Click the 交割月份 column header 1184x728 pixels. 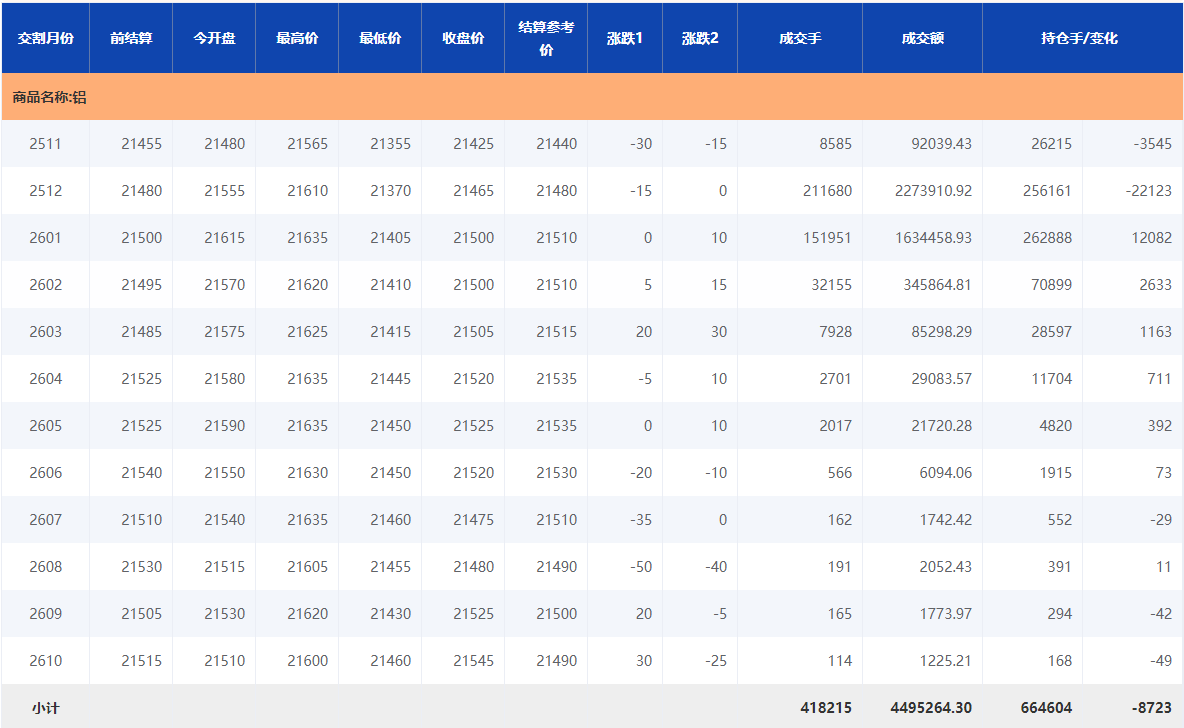(45, 38)
